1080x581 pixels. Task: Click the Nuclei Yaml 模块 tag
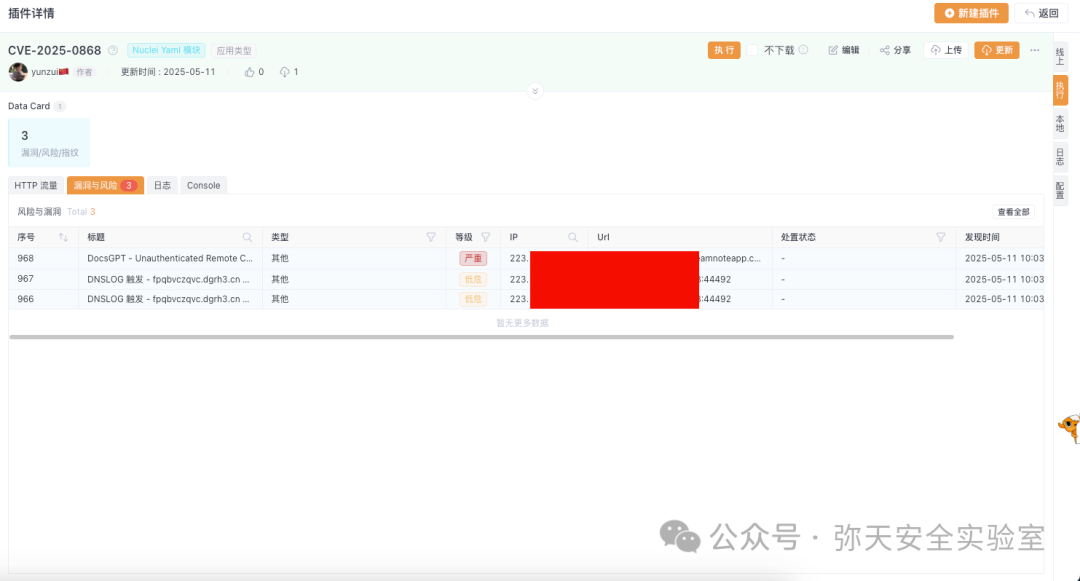coord(166,50)
